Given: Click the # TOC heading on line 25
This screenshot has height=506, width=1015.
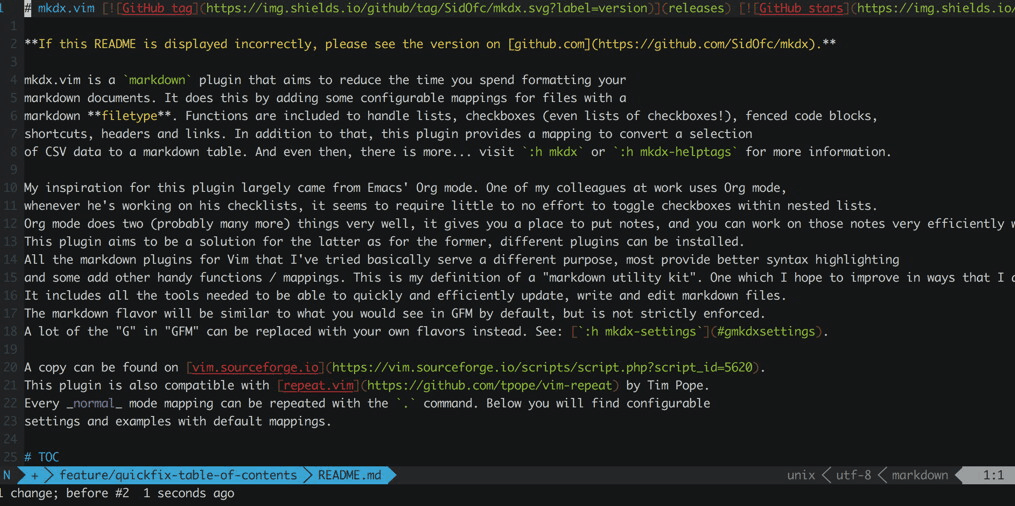Looking at the screenshot, I should point(42,457).
